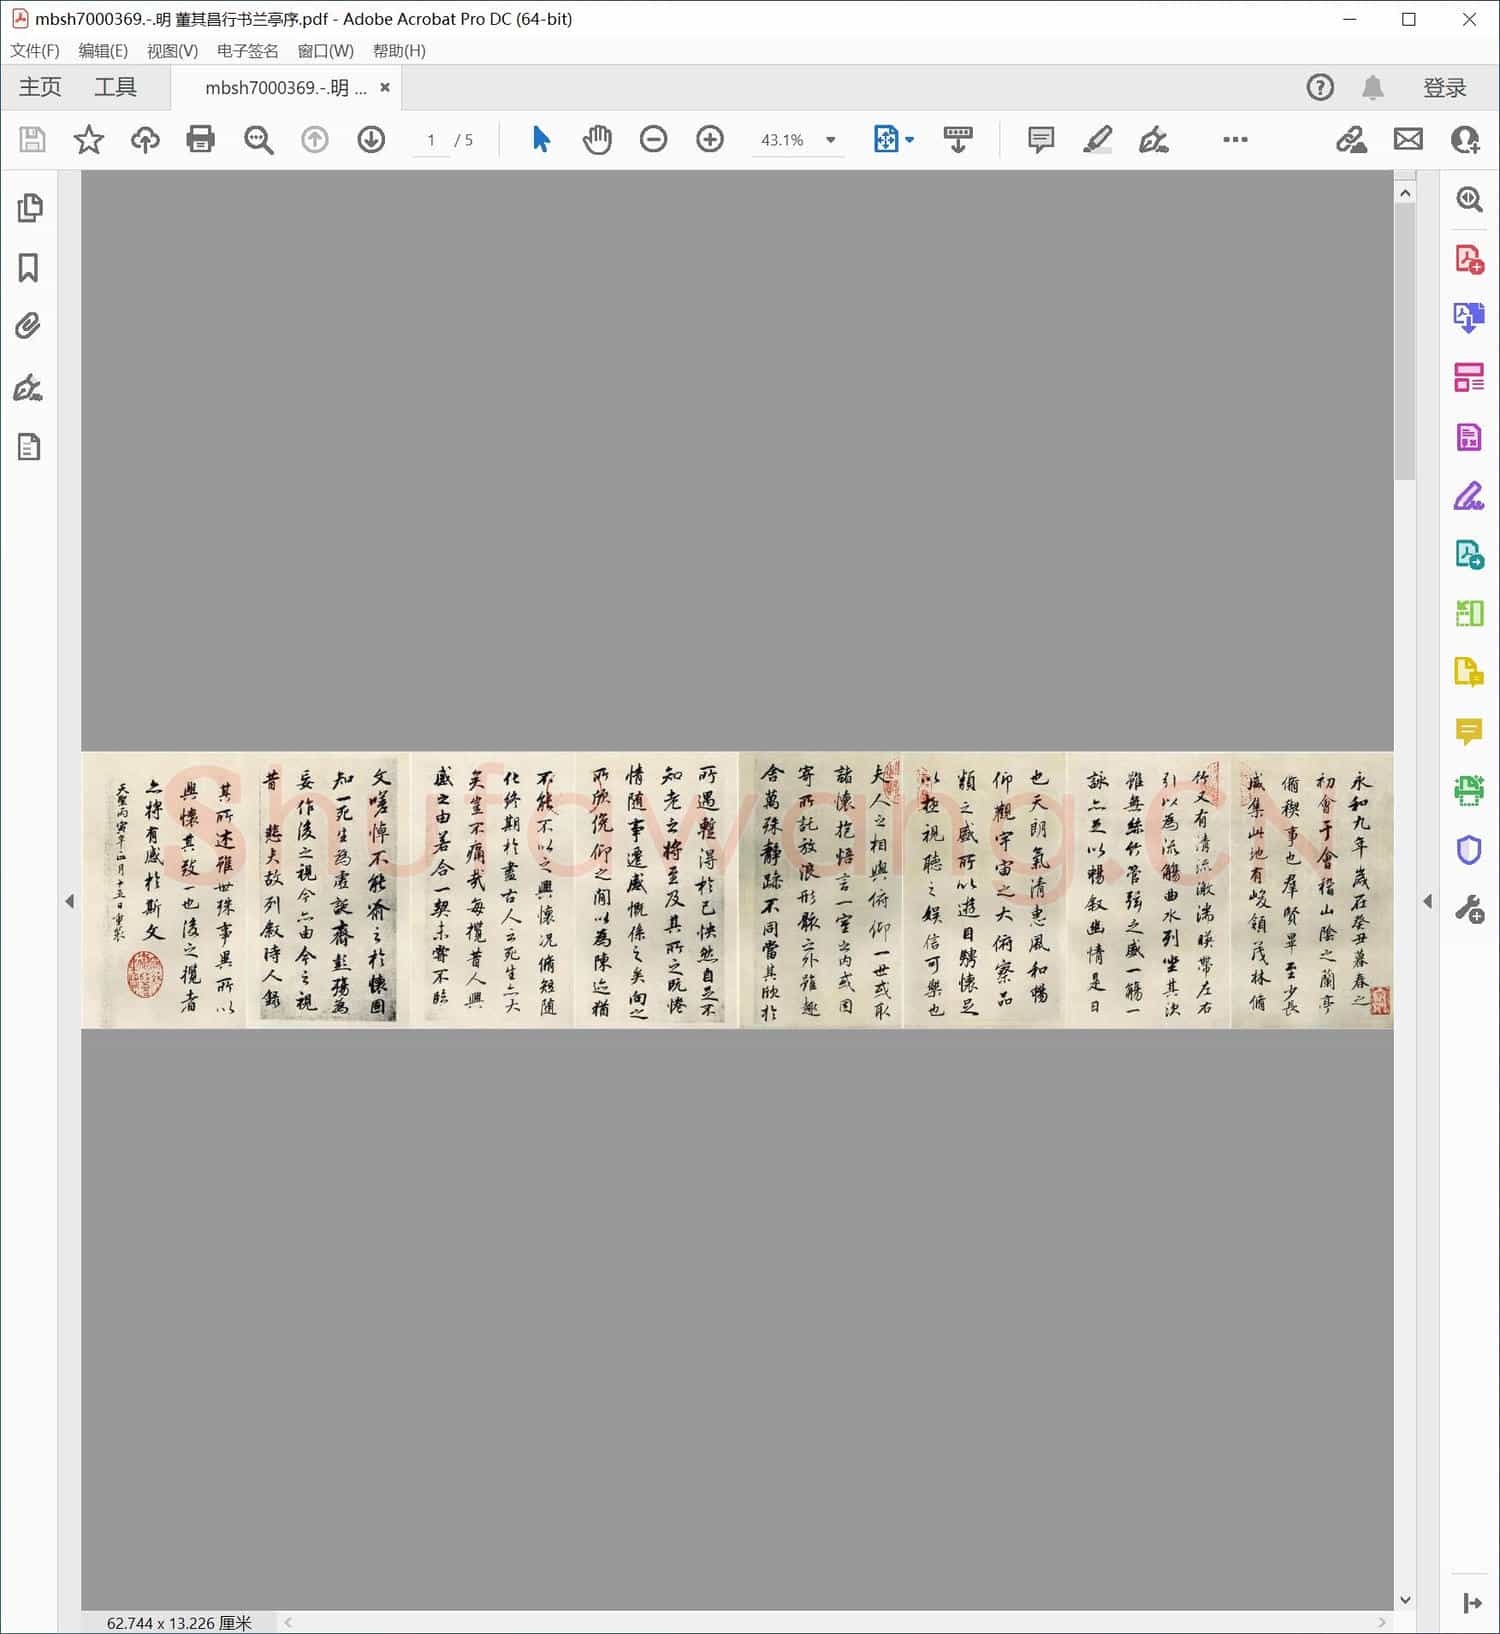Click the fit page icon
1500x1634 pixels.
[886, 139]
